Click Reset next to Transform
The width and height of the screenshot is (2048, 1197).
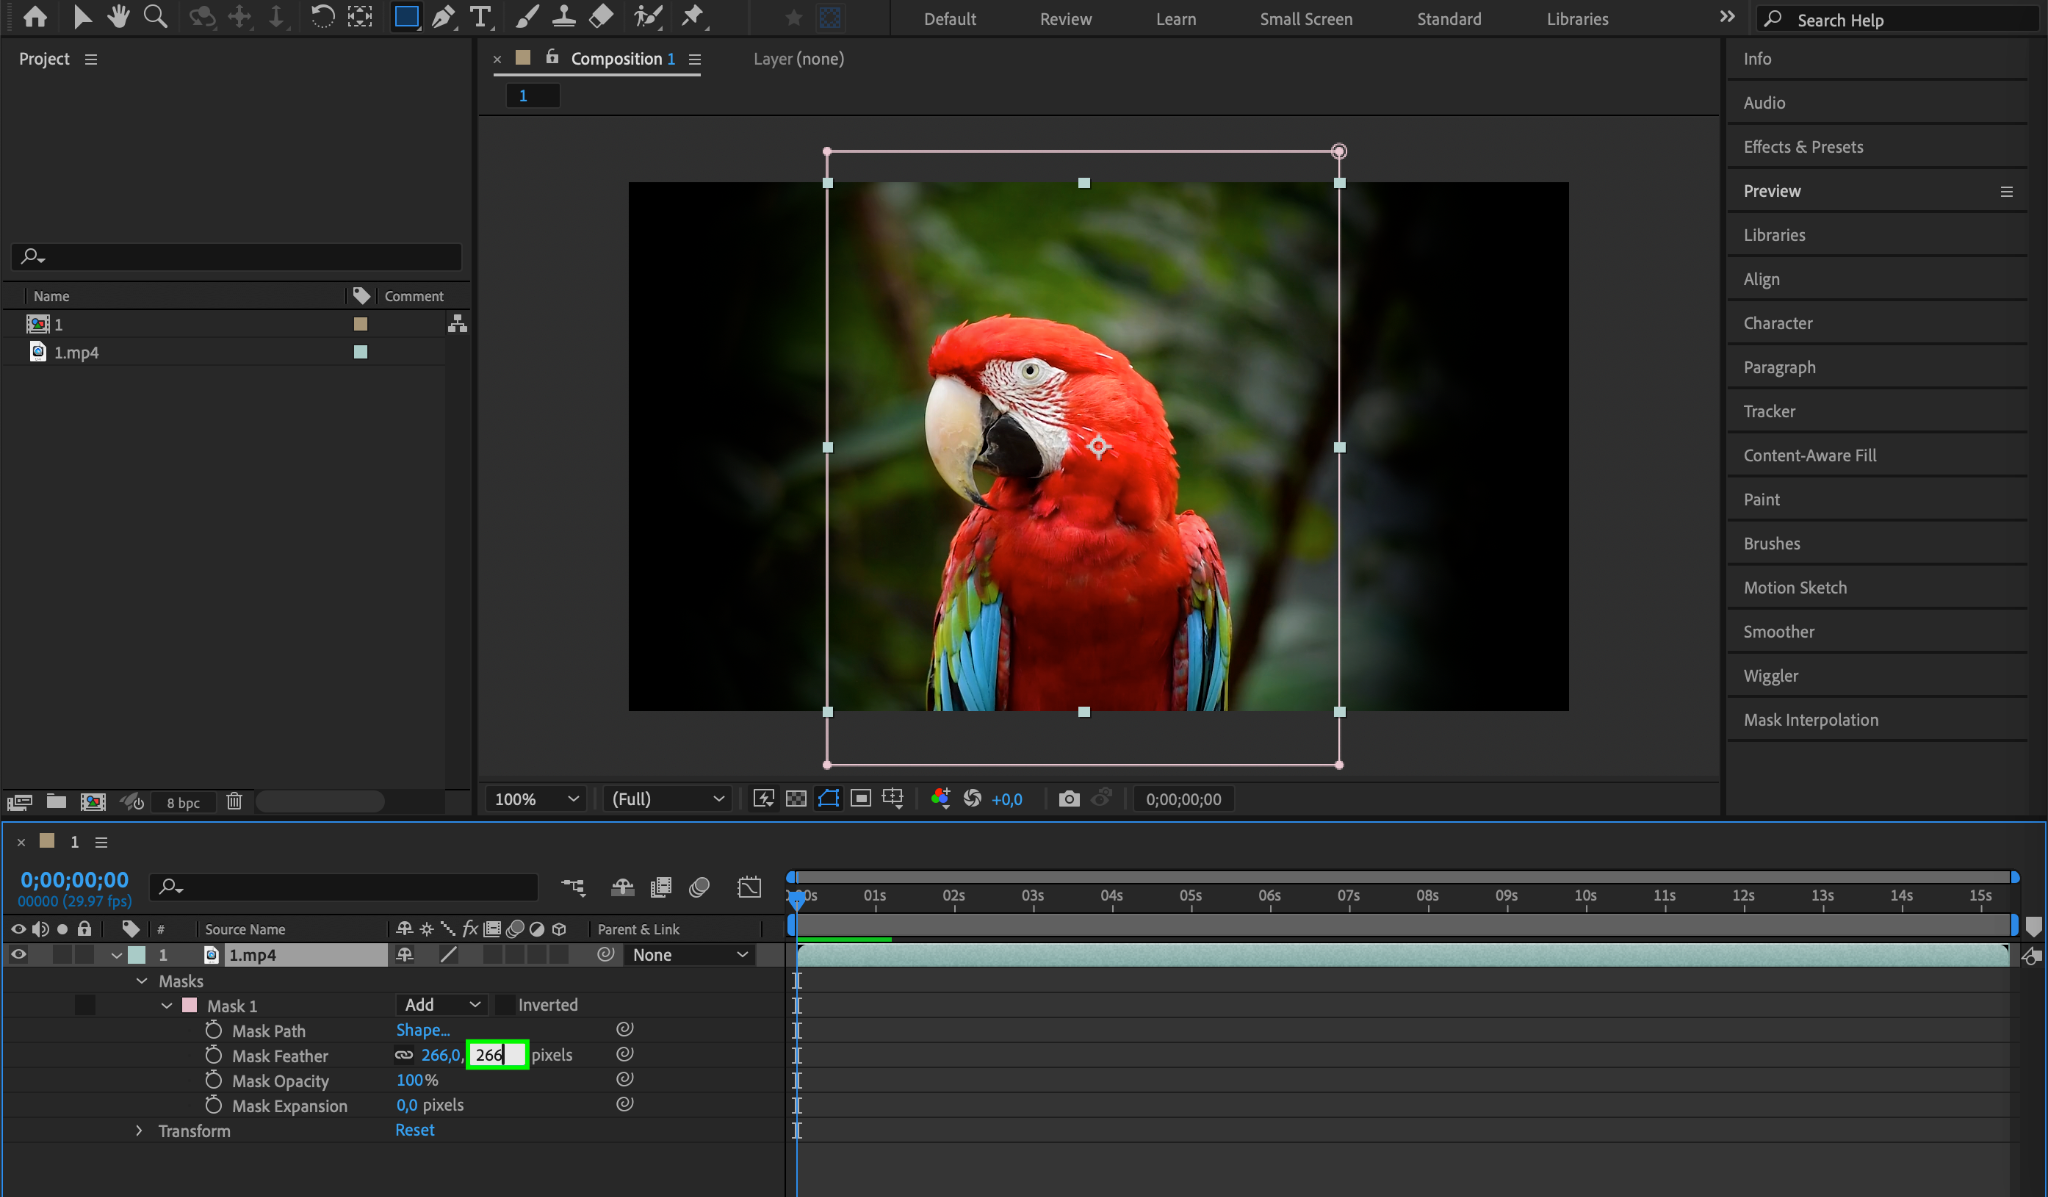(x=414, y=1130)
